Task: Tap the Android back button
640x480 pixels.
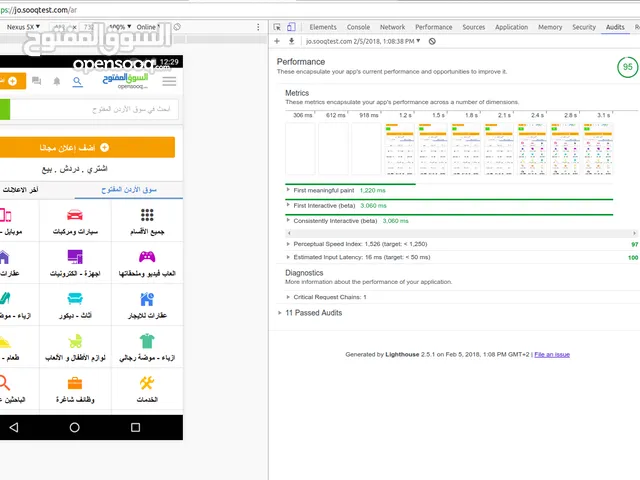Action: (14, 427)
